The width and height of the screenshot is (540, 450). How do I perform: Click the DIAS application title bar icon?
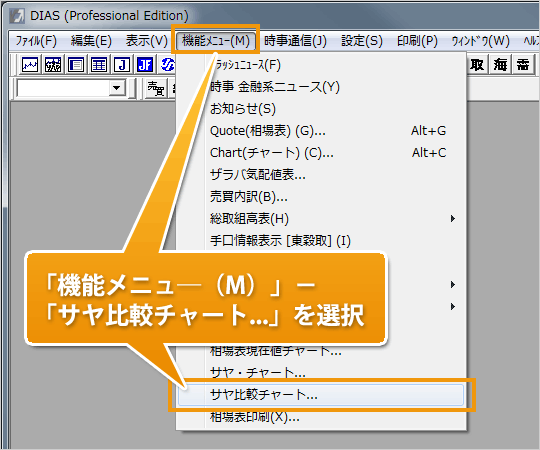tap(17, 16)
